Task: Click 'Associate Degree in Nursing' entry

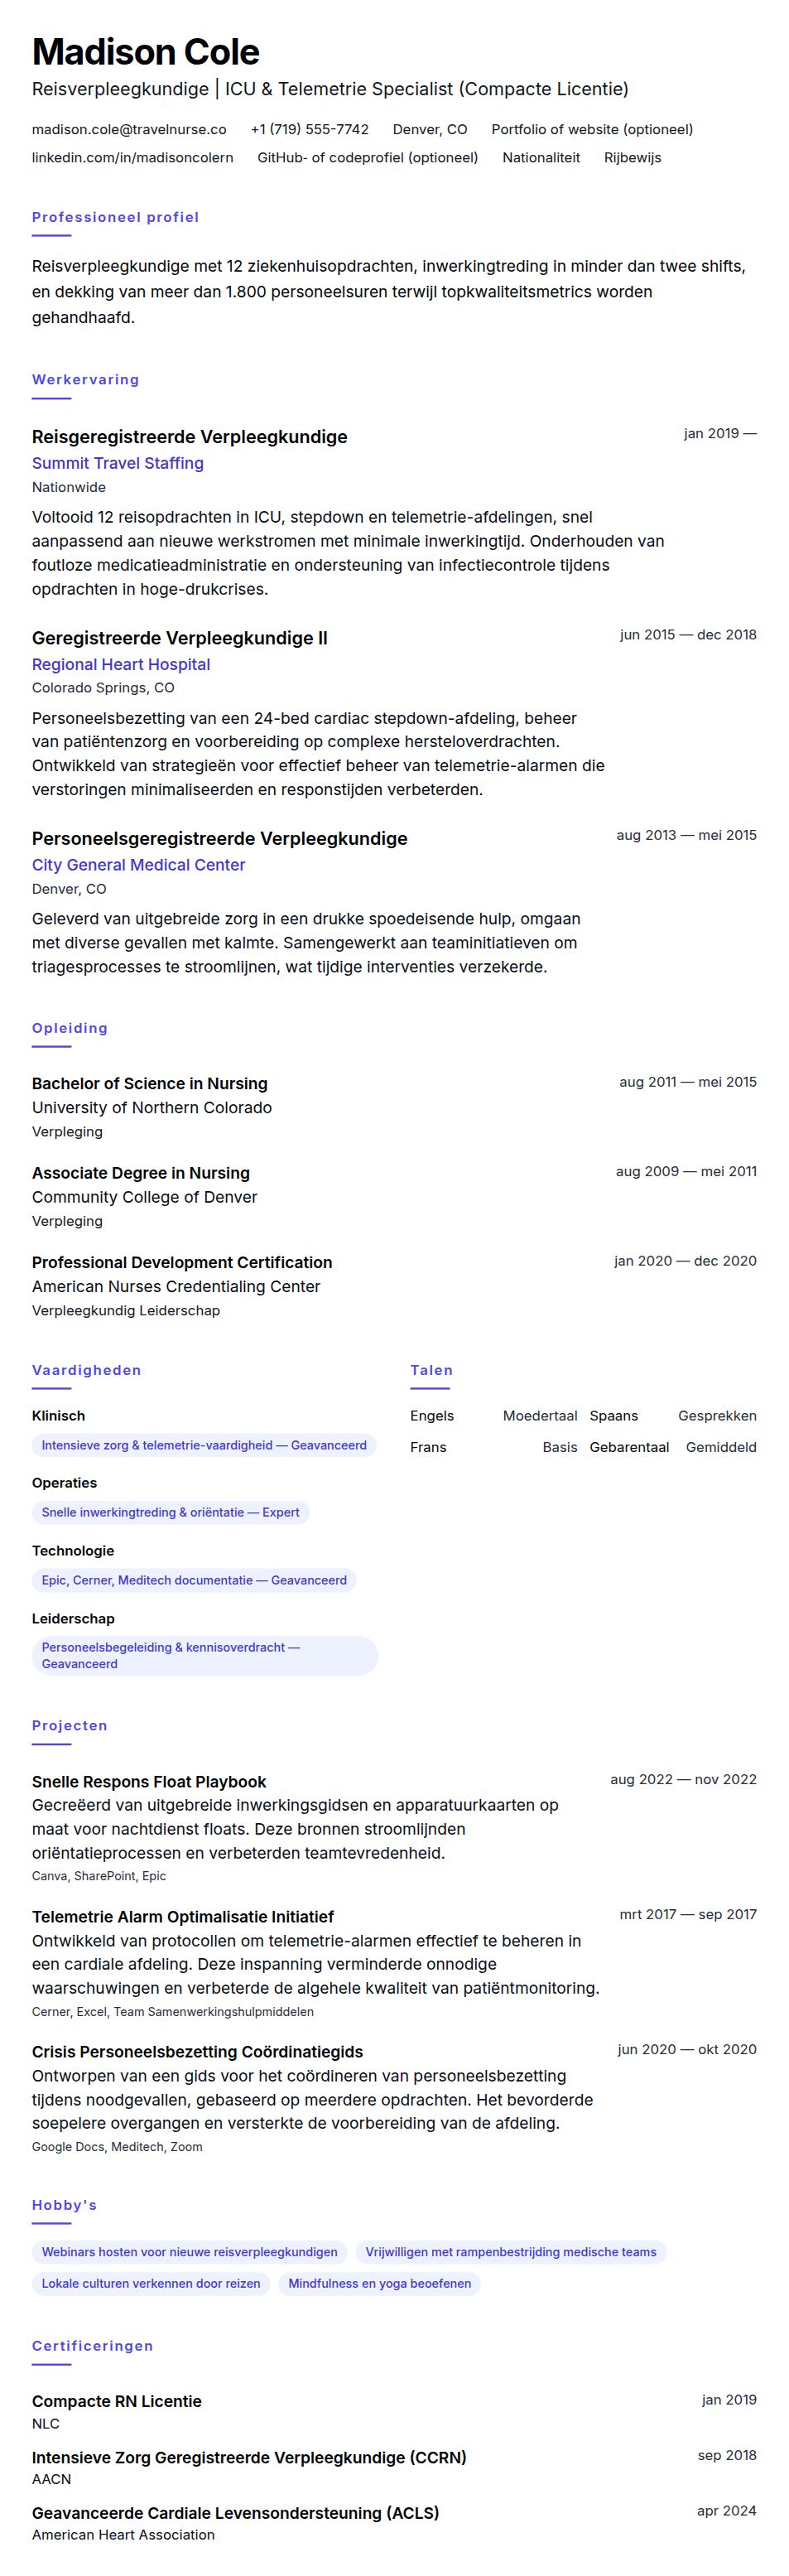Action: (141, 1173)
